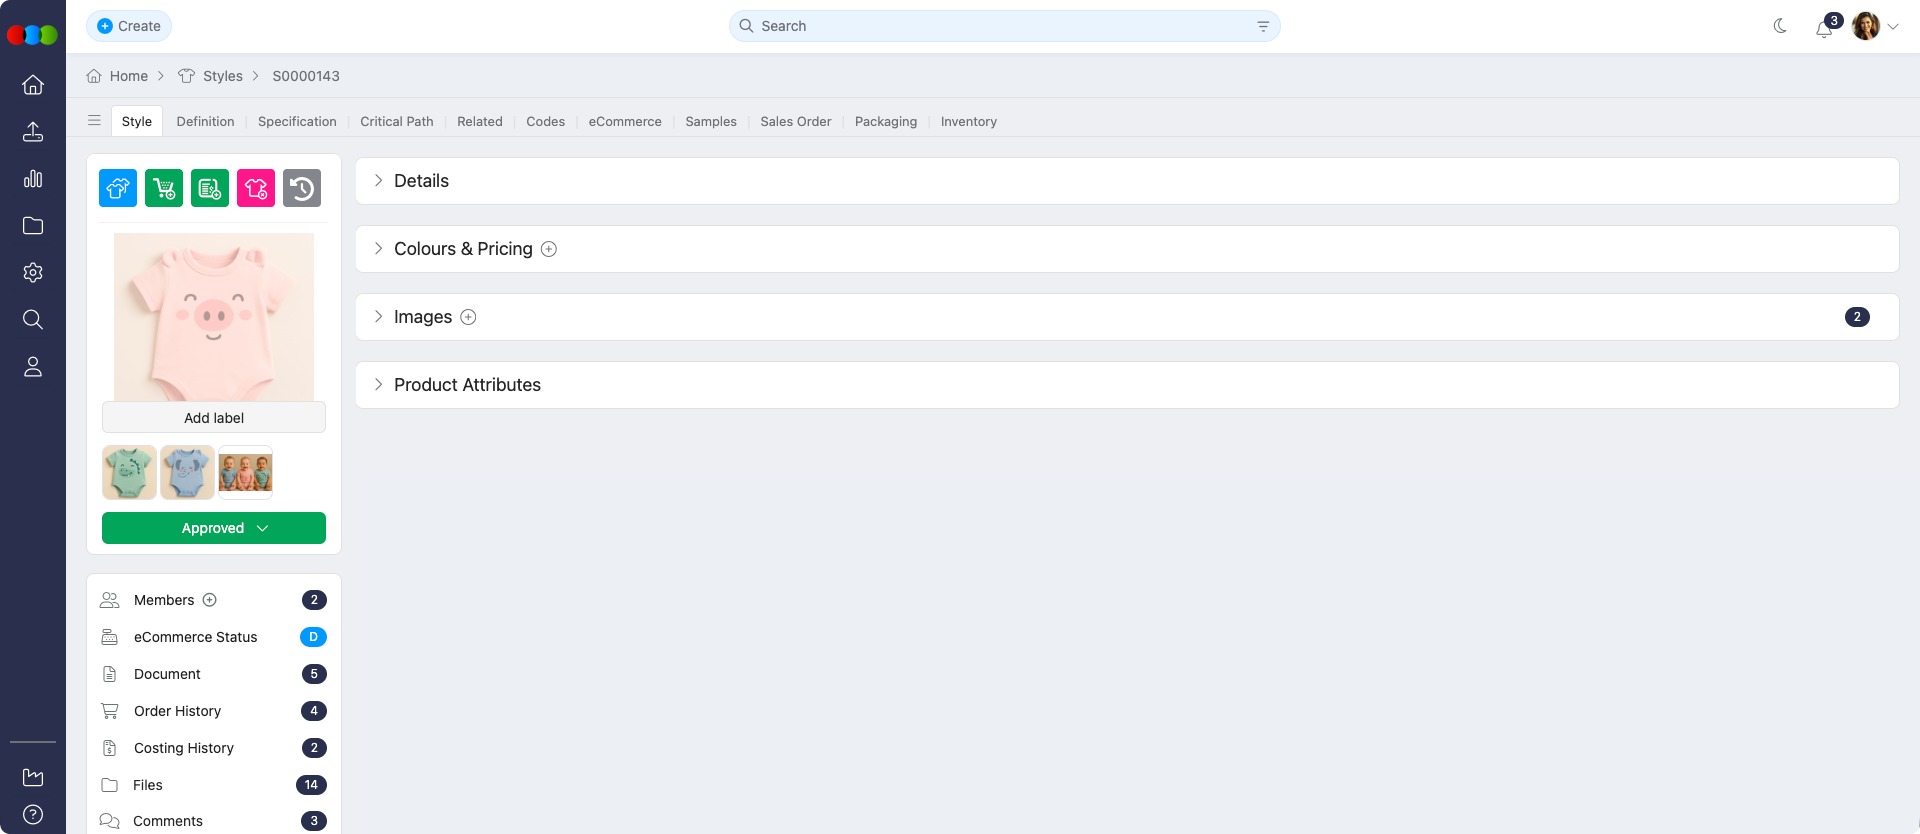Go to Styles breadcrumb link

point(211,76)
